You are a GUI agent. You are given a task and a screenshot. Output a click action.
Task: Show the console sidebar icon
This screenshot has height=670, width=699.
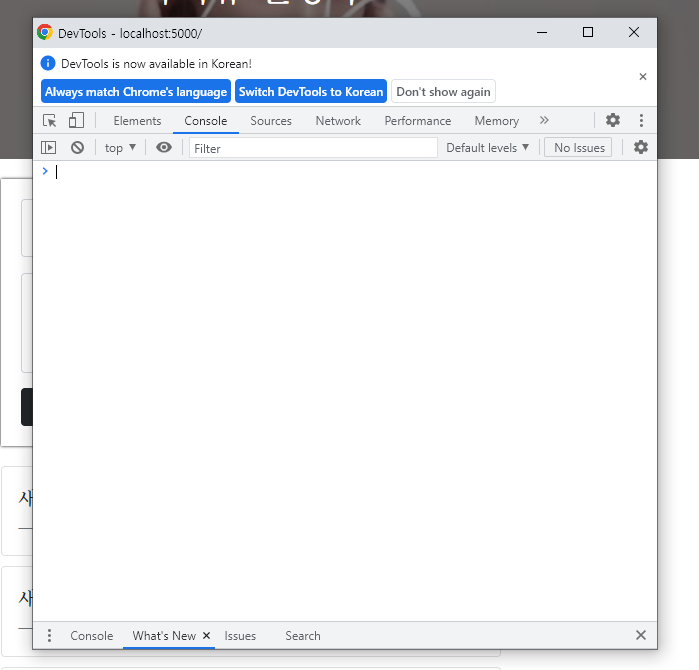49,148
